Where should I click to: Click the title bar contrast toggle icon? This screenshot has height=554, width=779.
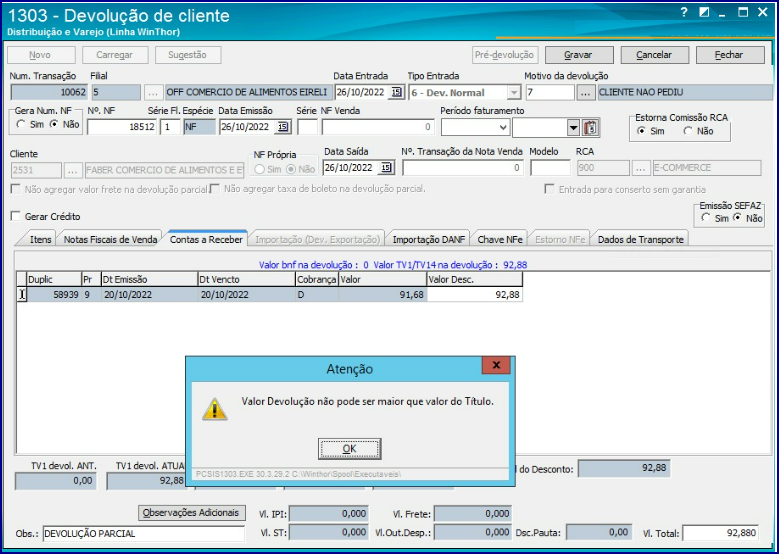704,12
